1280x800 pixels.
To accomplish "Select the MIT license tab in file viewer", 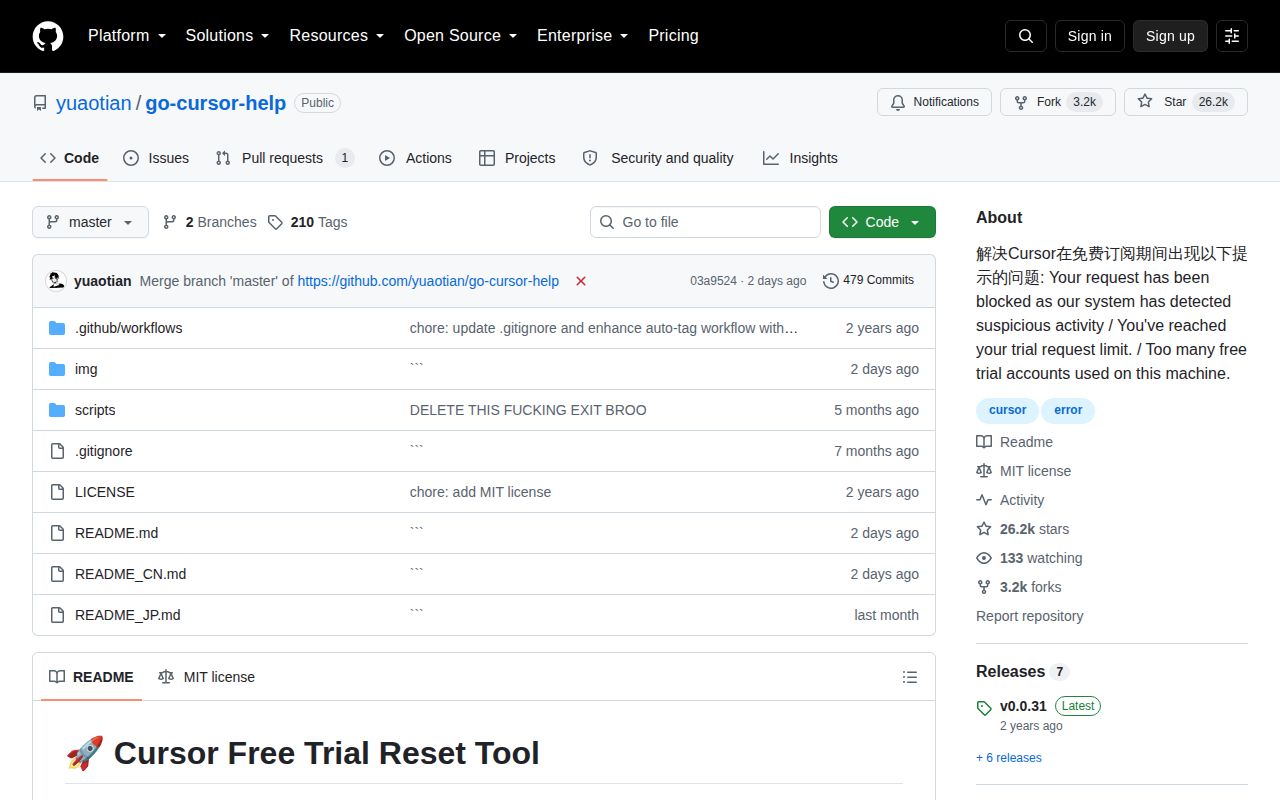I will (206, 677).
